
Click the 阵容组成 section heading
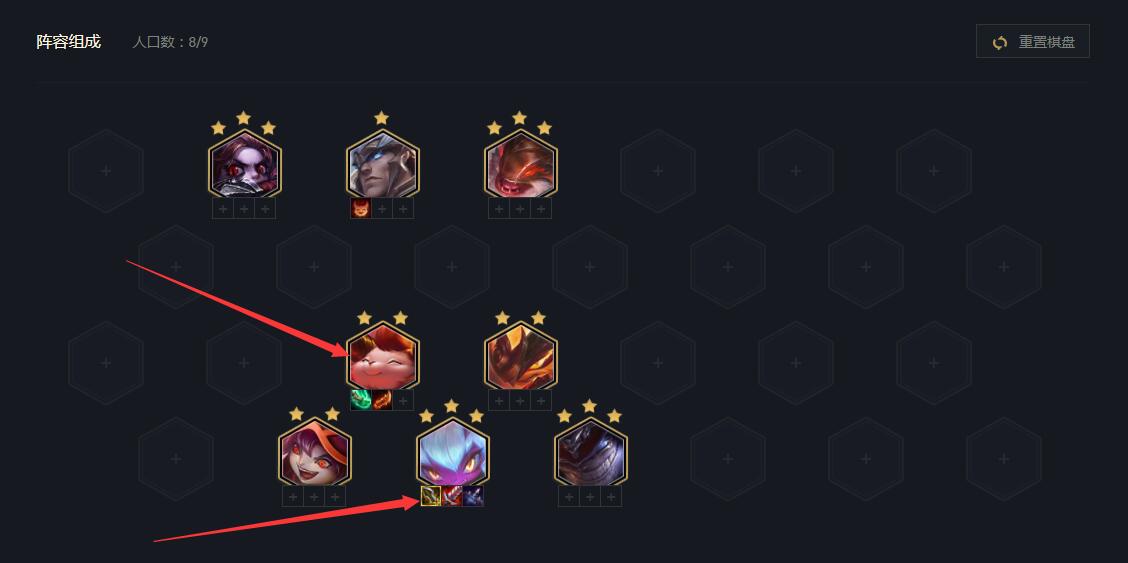[x=68, y=42]
